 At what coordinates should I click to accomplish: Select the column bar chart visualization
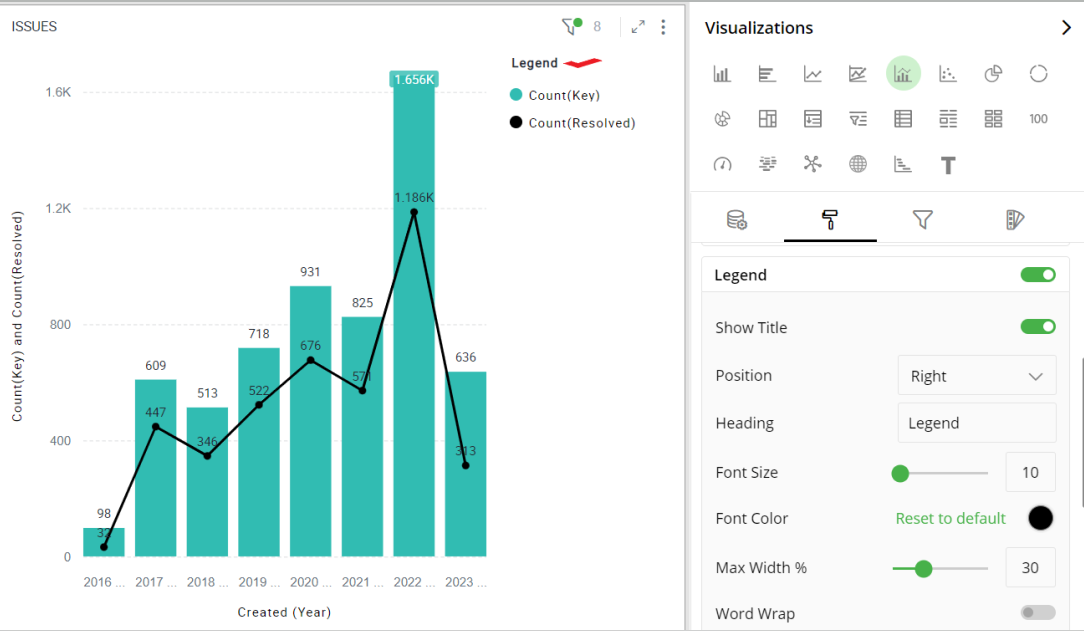pos(722,74)
